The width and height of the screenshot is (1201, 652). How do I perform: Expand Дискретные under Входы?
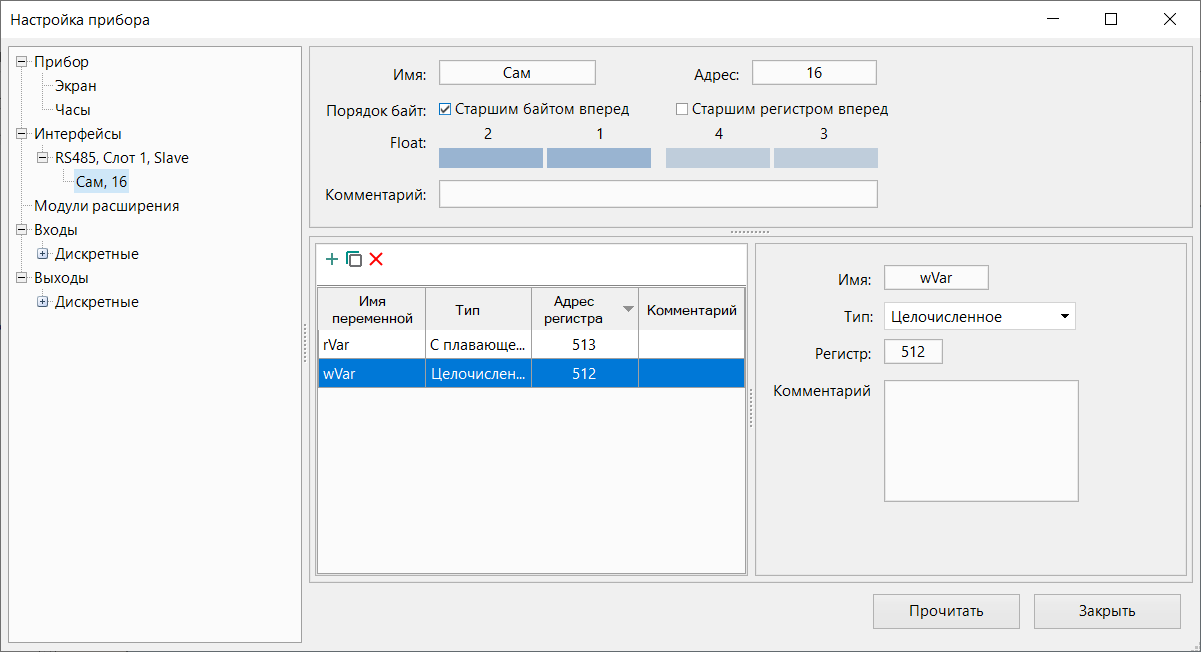coord(42,254)
